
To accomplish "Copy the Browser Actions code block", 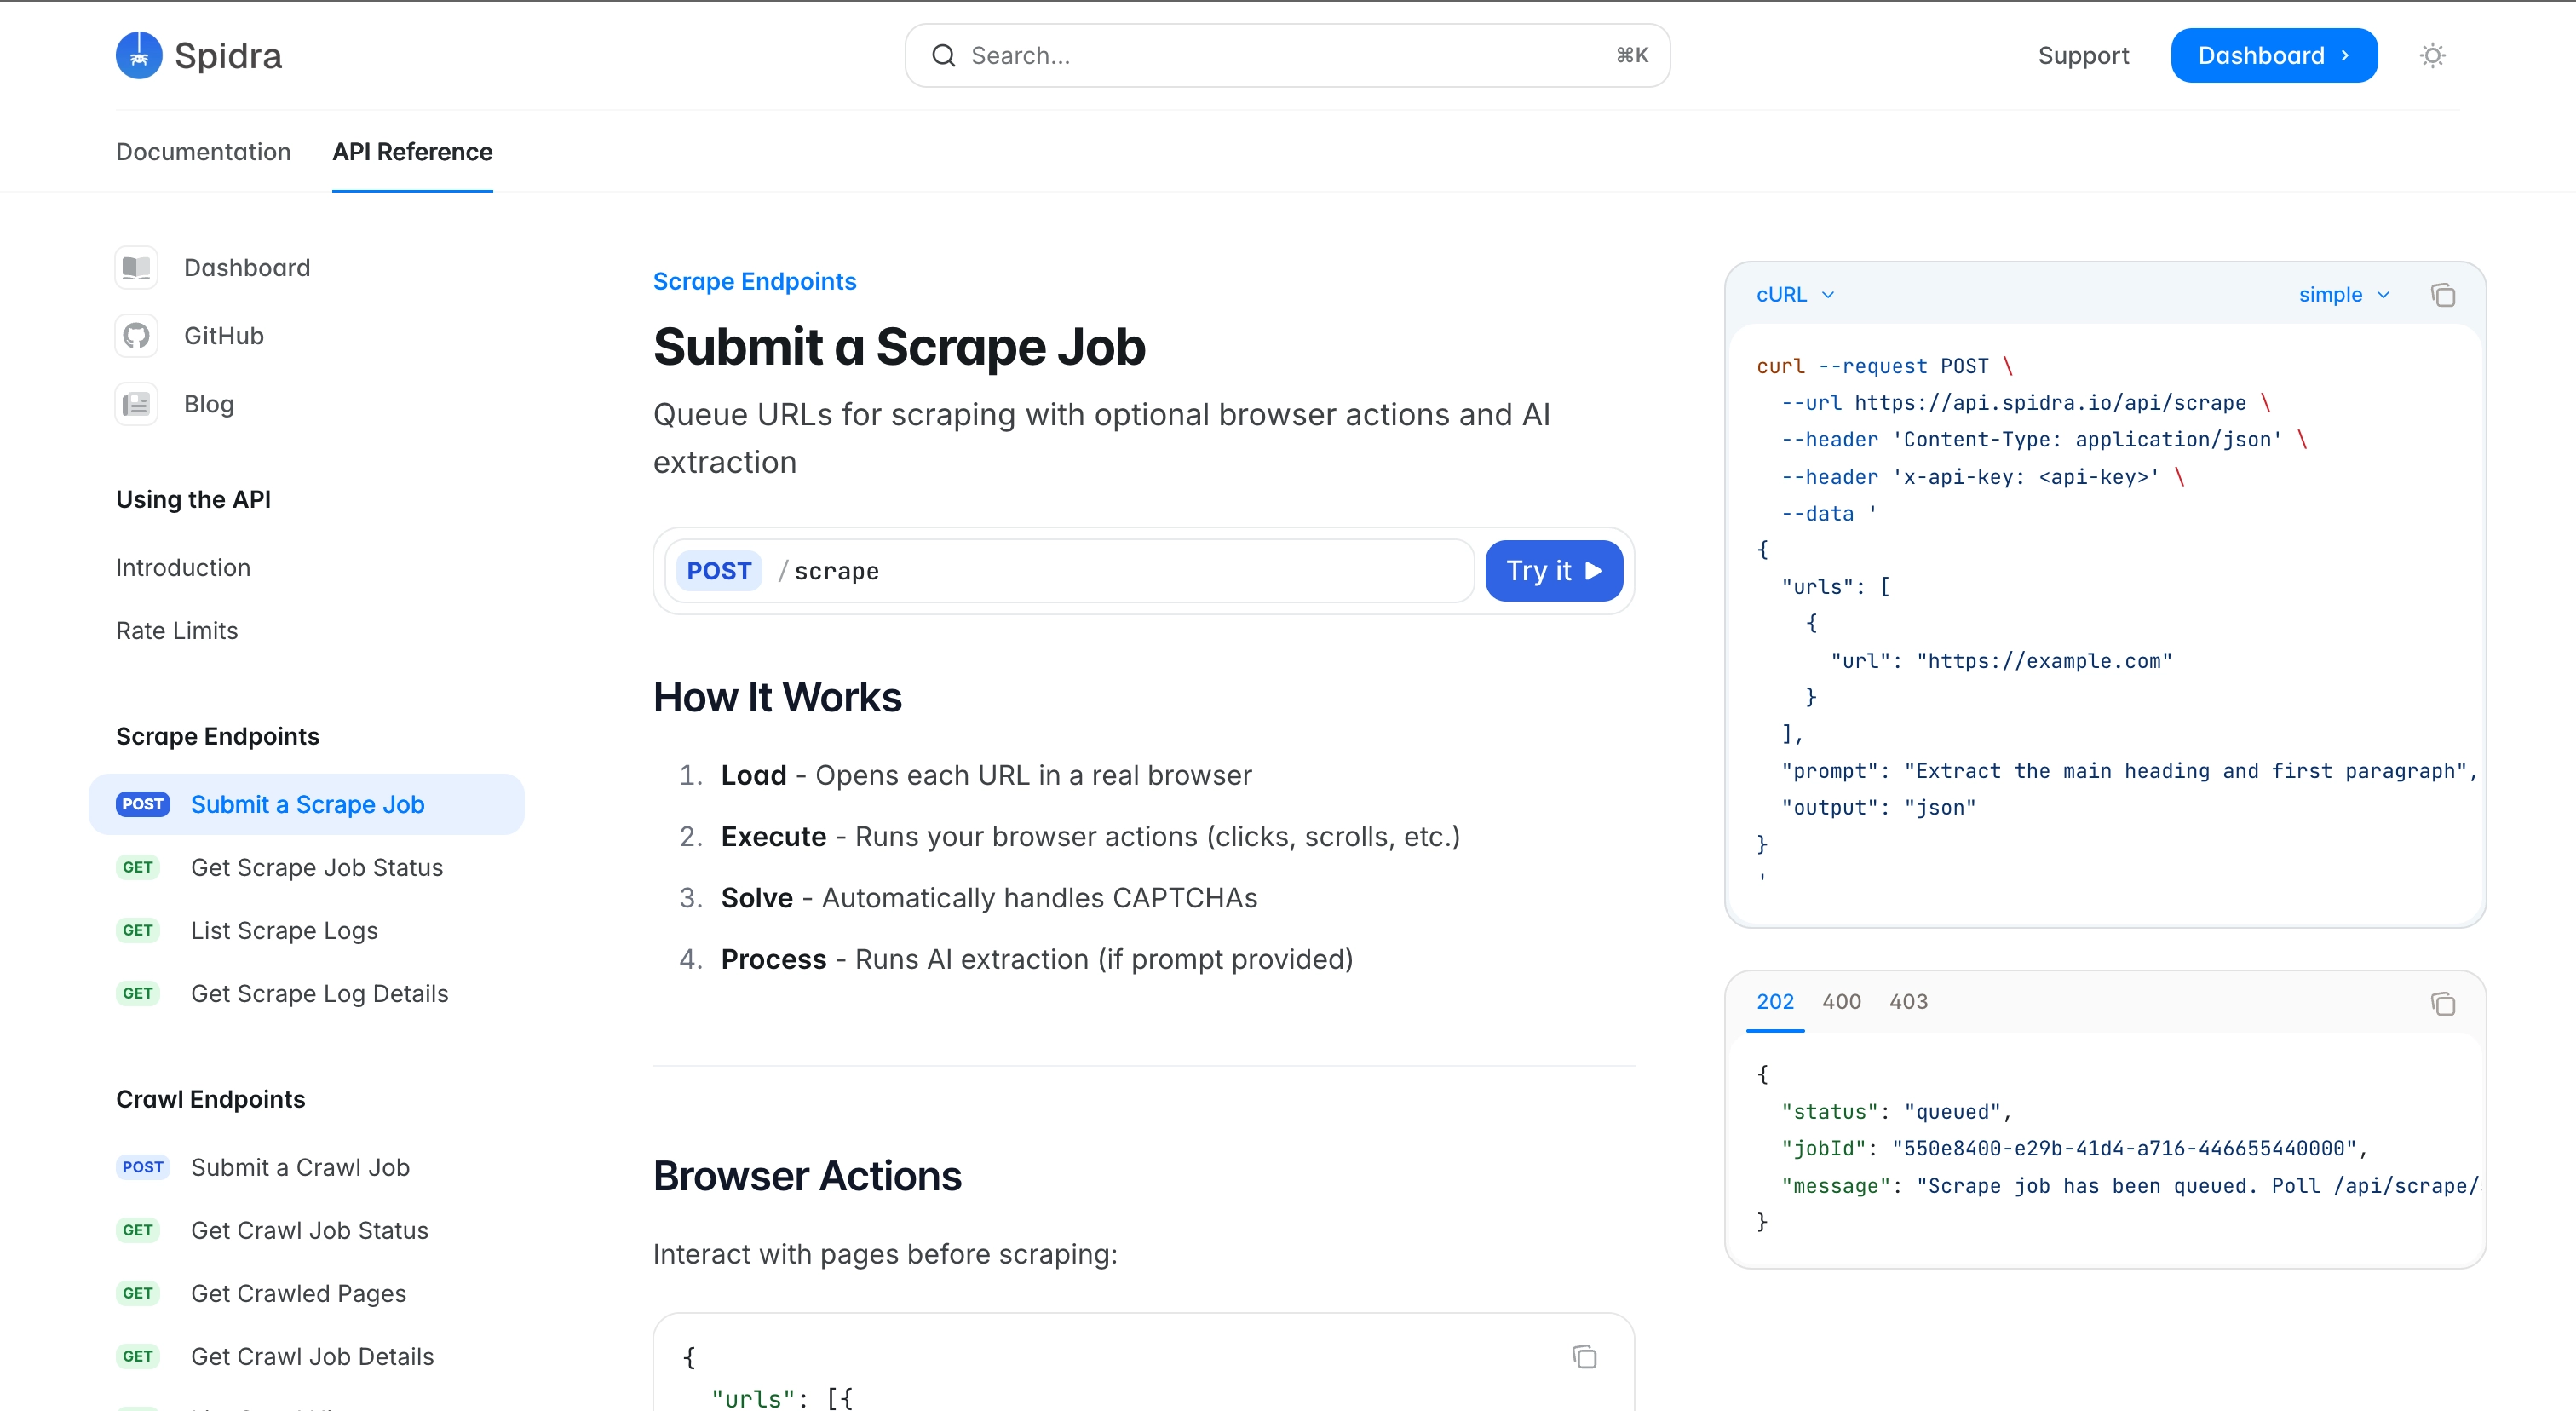I will pyautogui.click(x=1585, y=1356).
